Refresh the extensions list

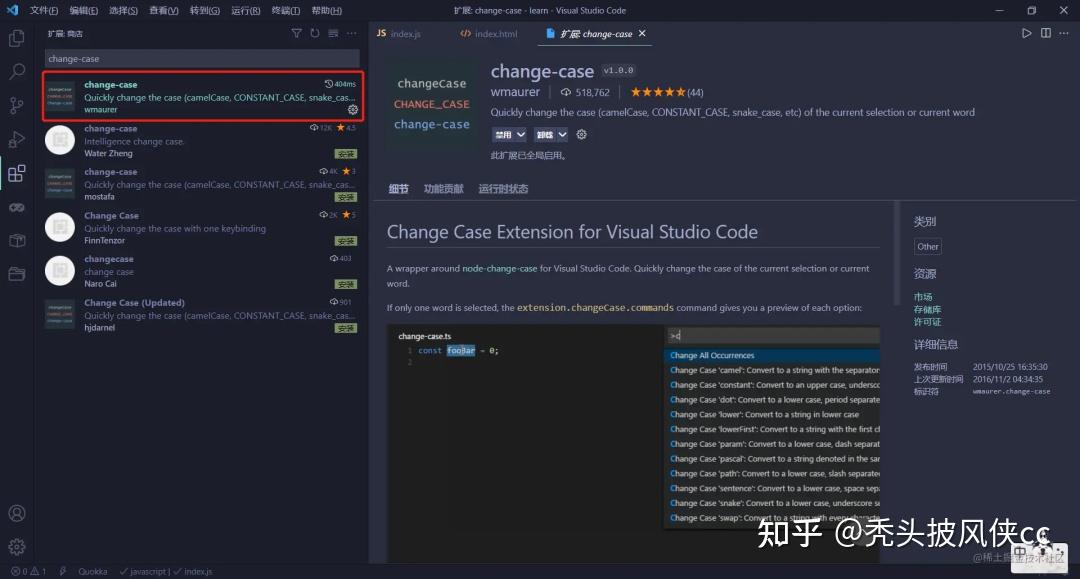tap(315, 33)
